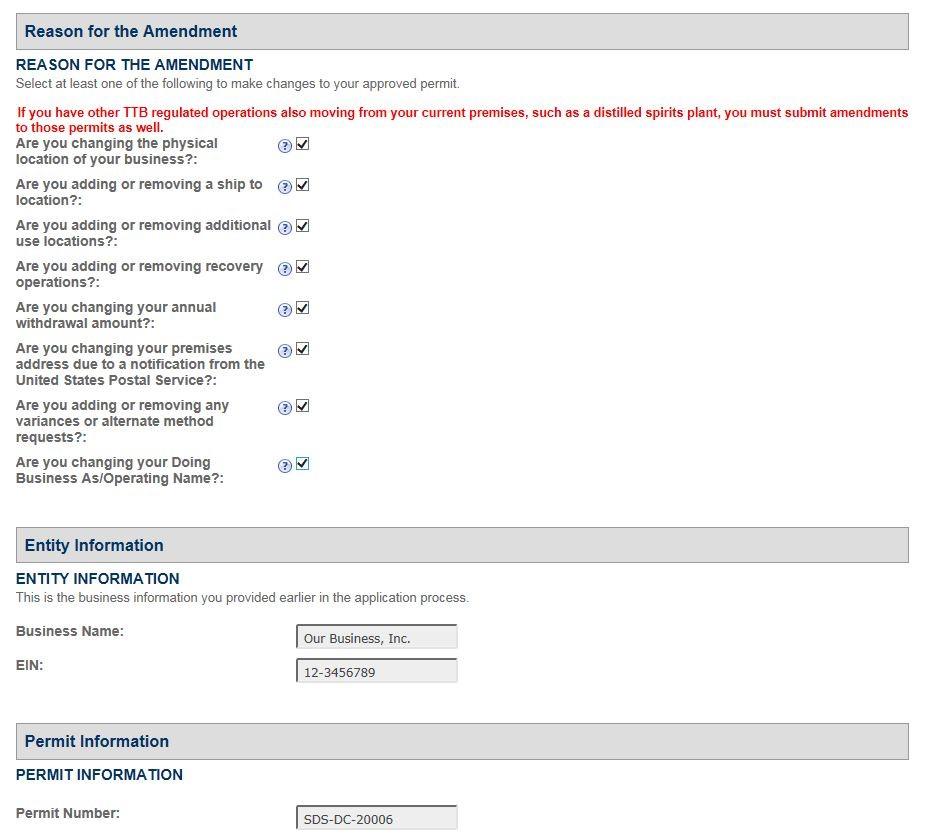Click the EIN field

(377, 672)
